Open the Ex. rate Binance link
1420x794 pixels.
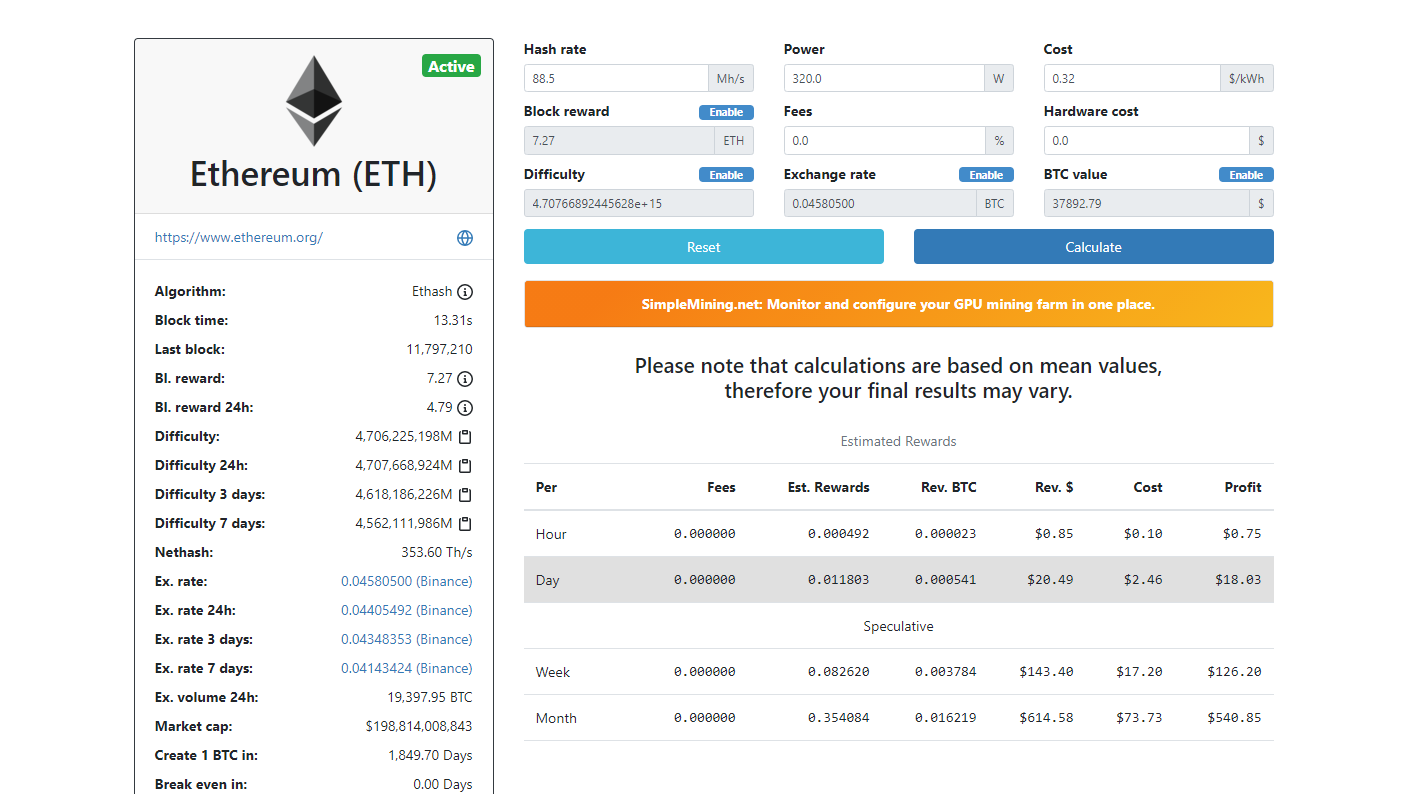tap(407, 582)
